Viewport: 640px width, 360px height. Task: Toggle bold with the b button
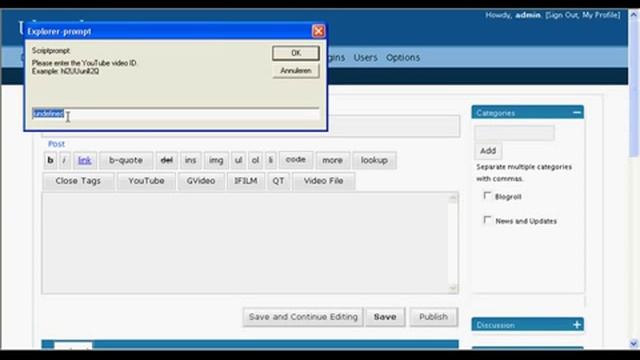click(x=50, y=160)
